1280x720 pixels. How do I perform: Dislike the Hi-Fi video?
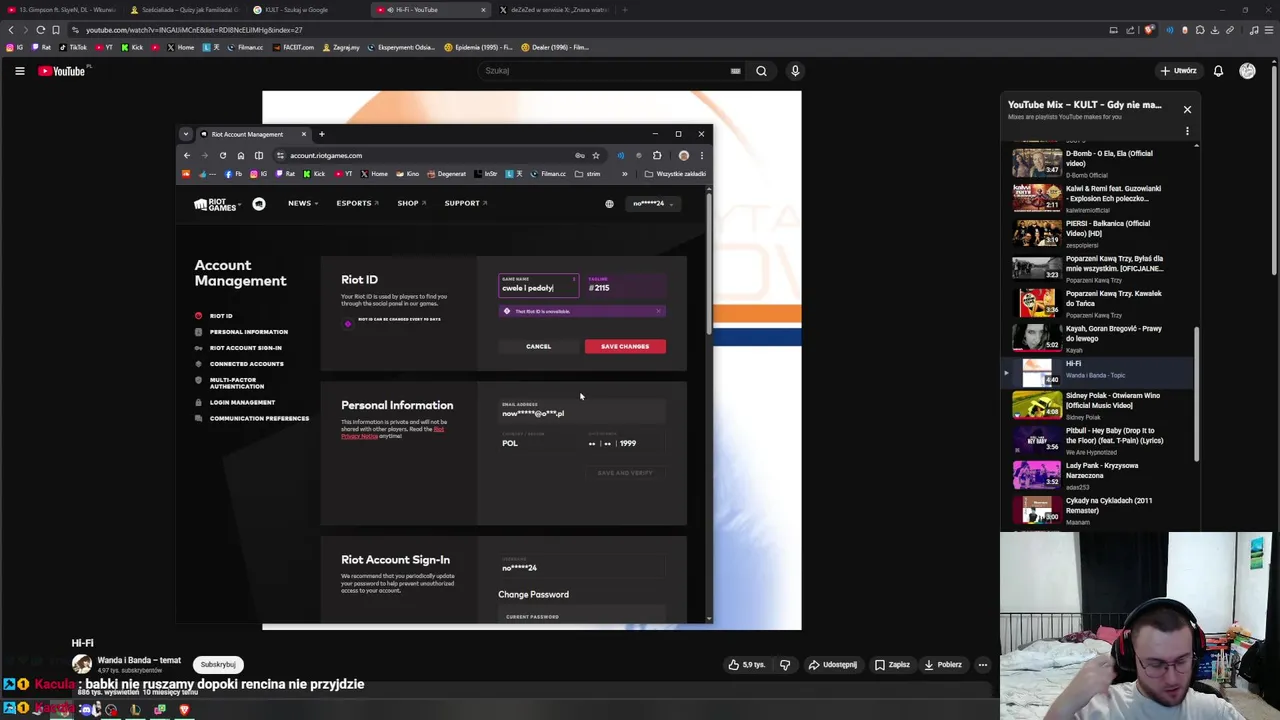785,665
